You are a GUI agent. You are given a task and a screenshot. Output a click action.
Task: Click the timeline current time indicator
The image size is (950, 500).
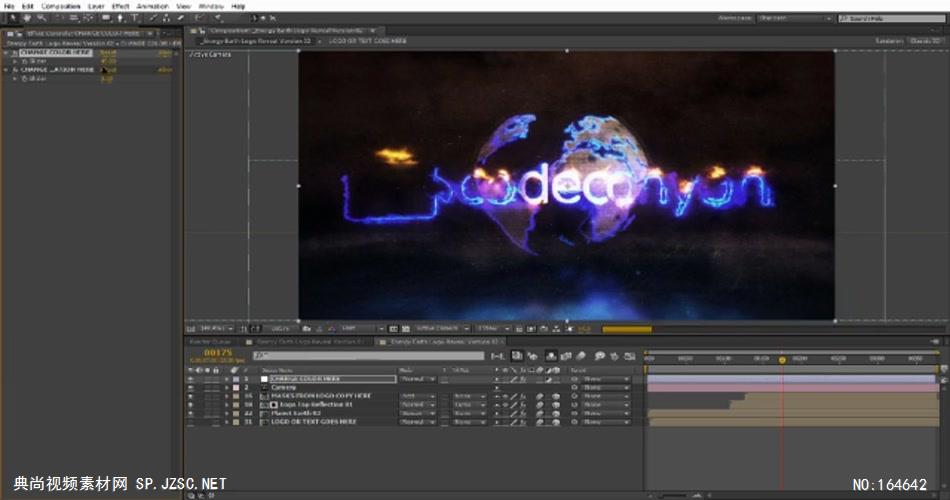782,358
